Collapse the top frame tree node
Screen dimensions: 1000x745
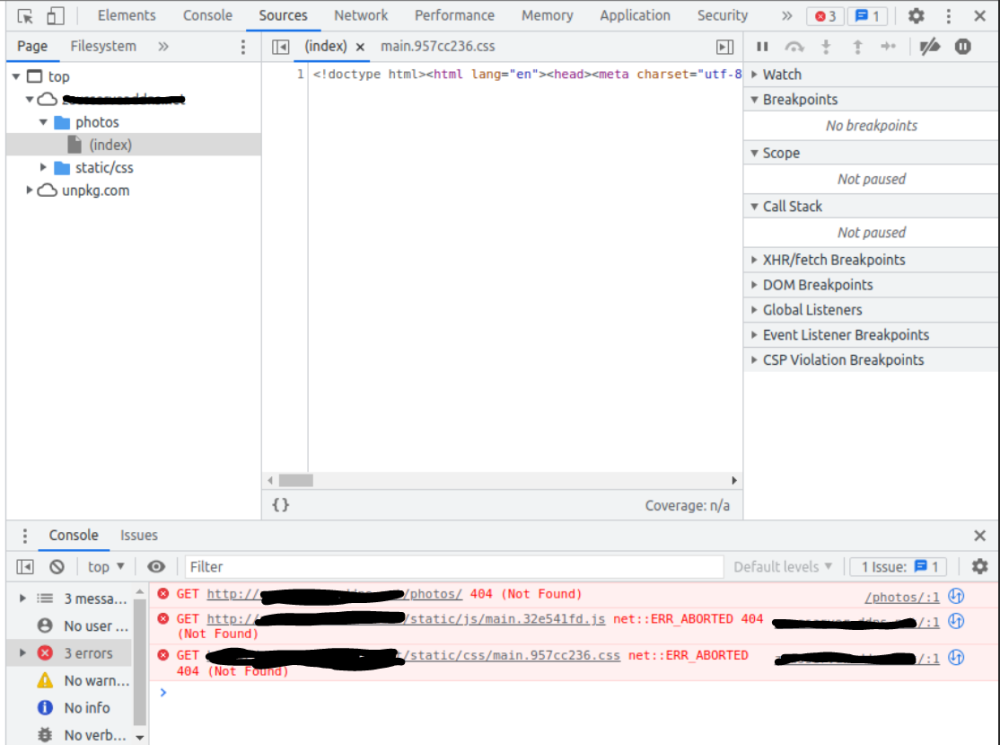(16, 77)
